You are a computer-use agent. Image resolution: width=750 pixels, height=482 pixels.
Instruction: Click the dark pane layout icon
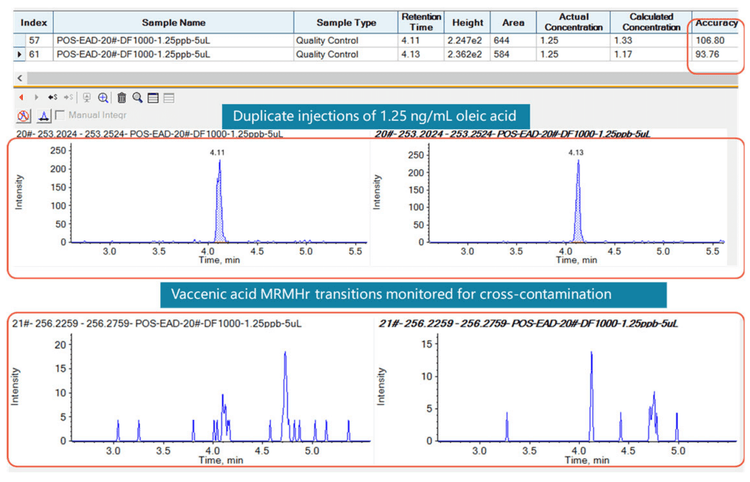point(153,98)
